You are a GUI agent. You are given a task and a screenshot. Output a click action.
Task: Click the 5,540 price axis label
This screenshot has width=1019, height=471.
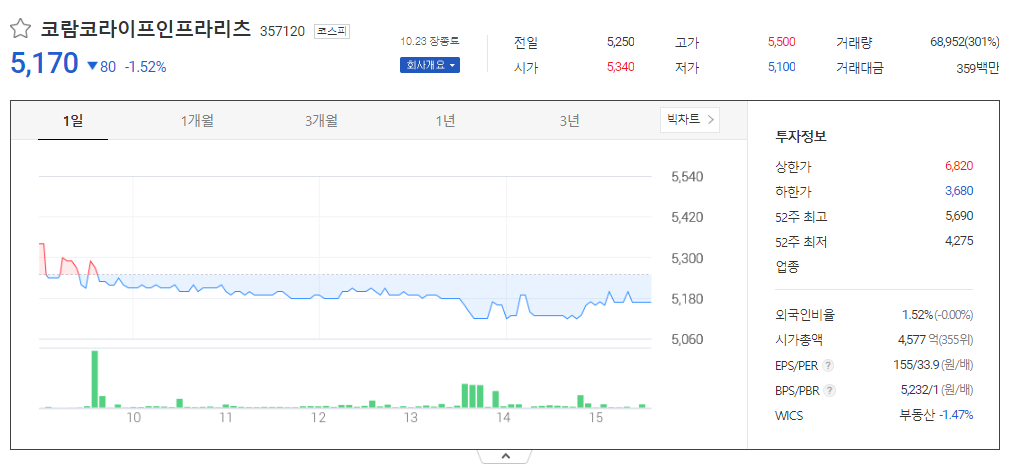[x=688, y=177]
